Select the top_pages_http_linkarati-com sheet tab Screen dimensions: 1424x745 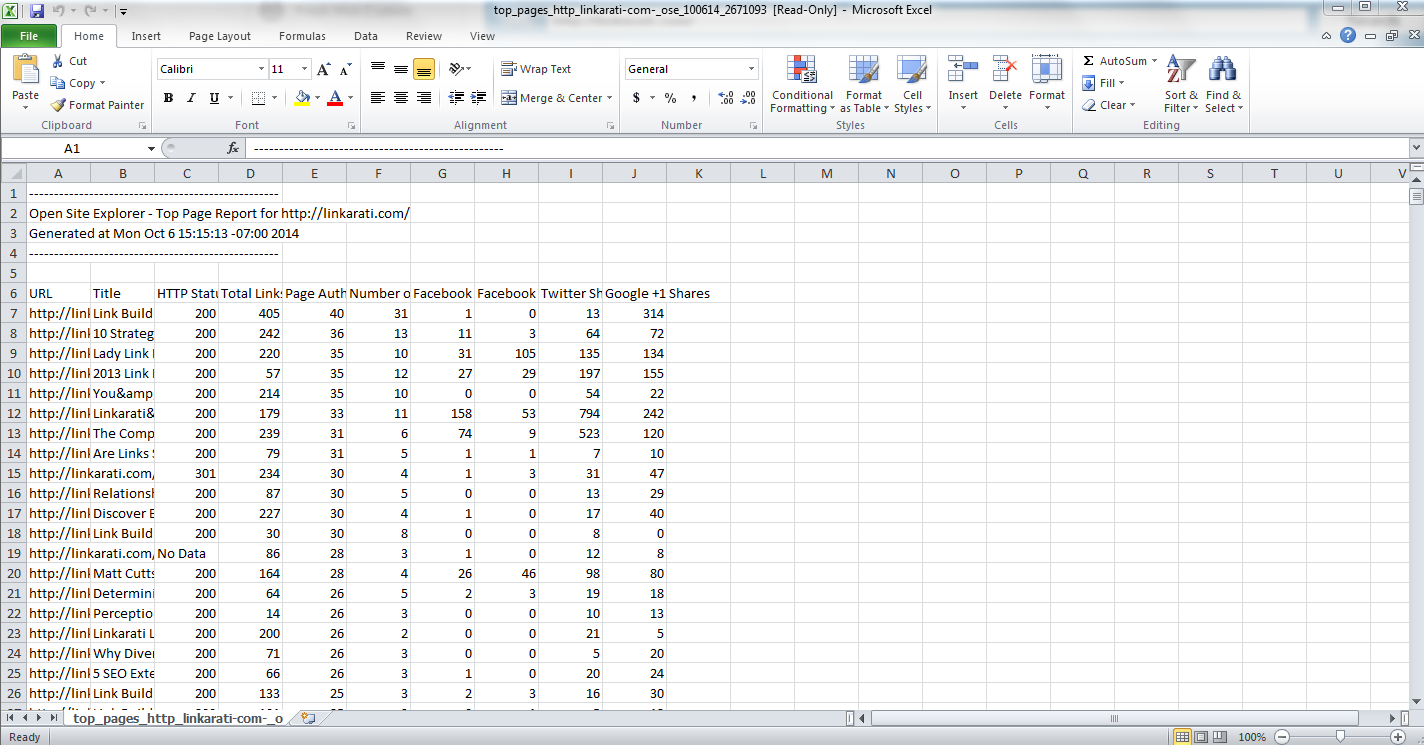(x=178, y=718)
